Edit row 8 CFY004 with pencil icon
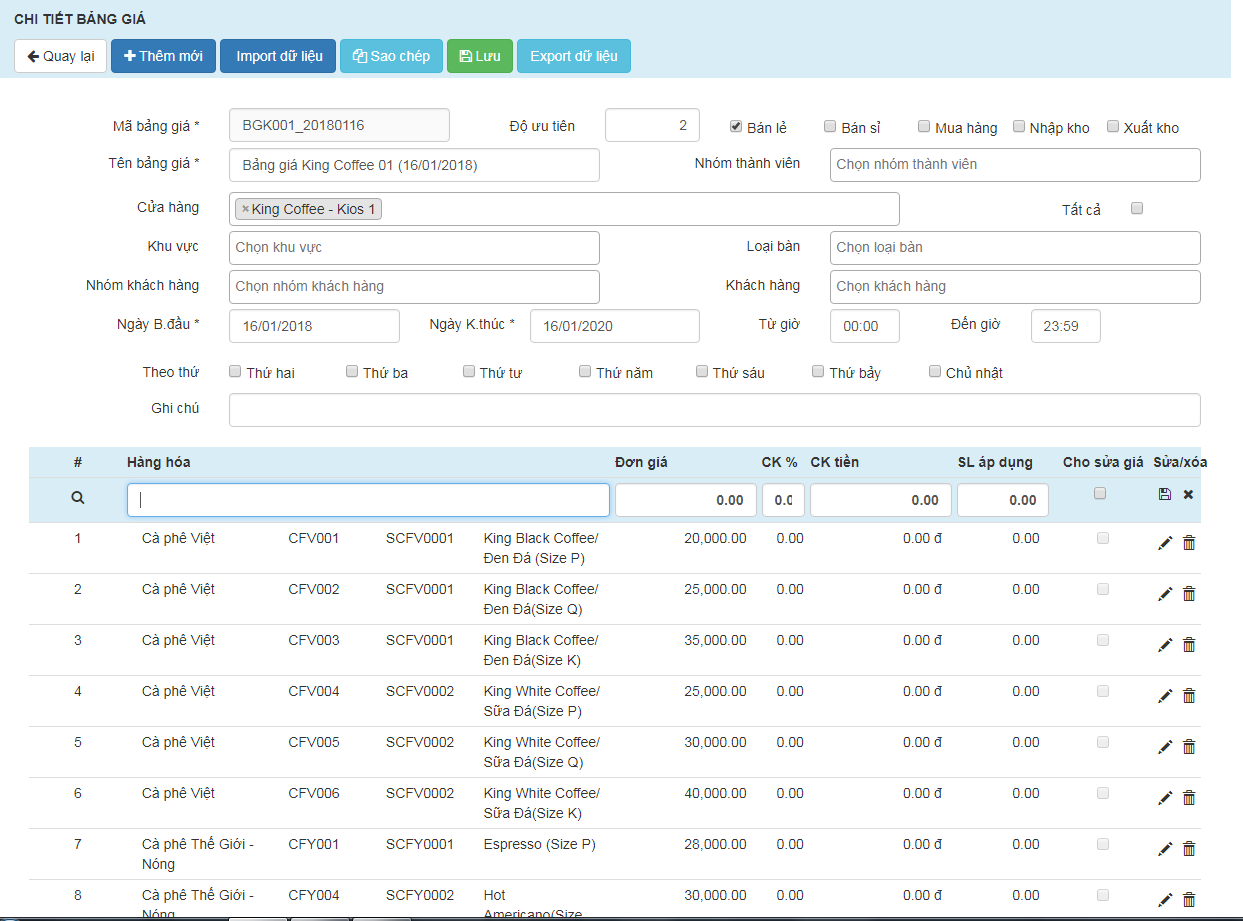Screen dimensions: 1243x921 (1165, 900)
